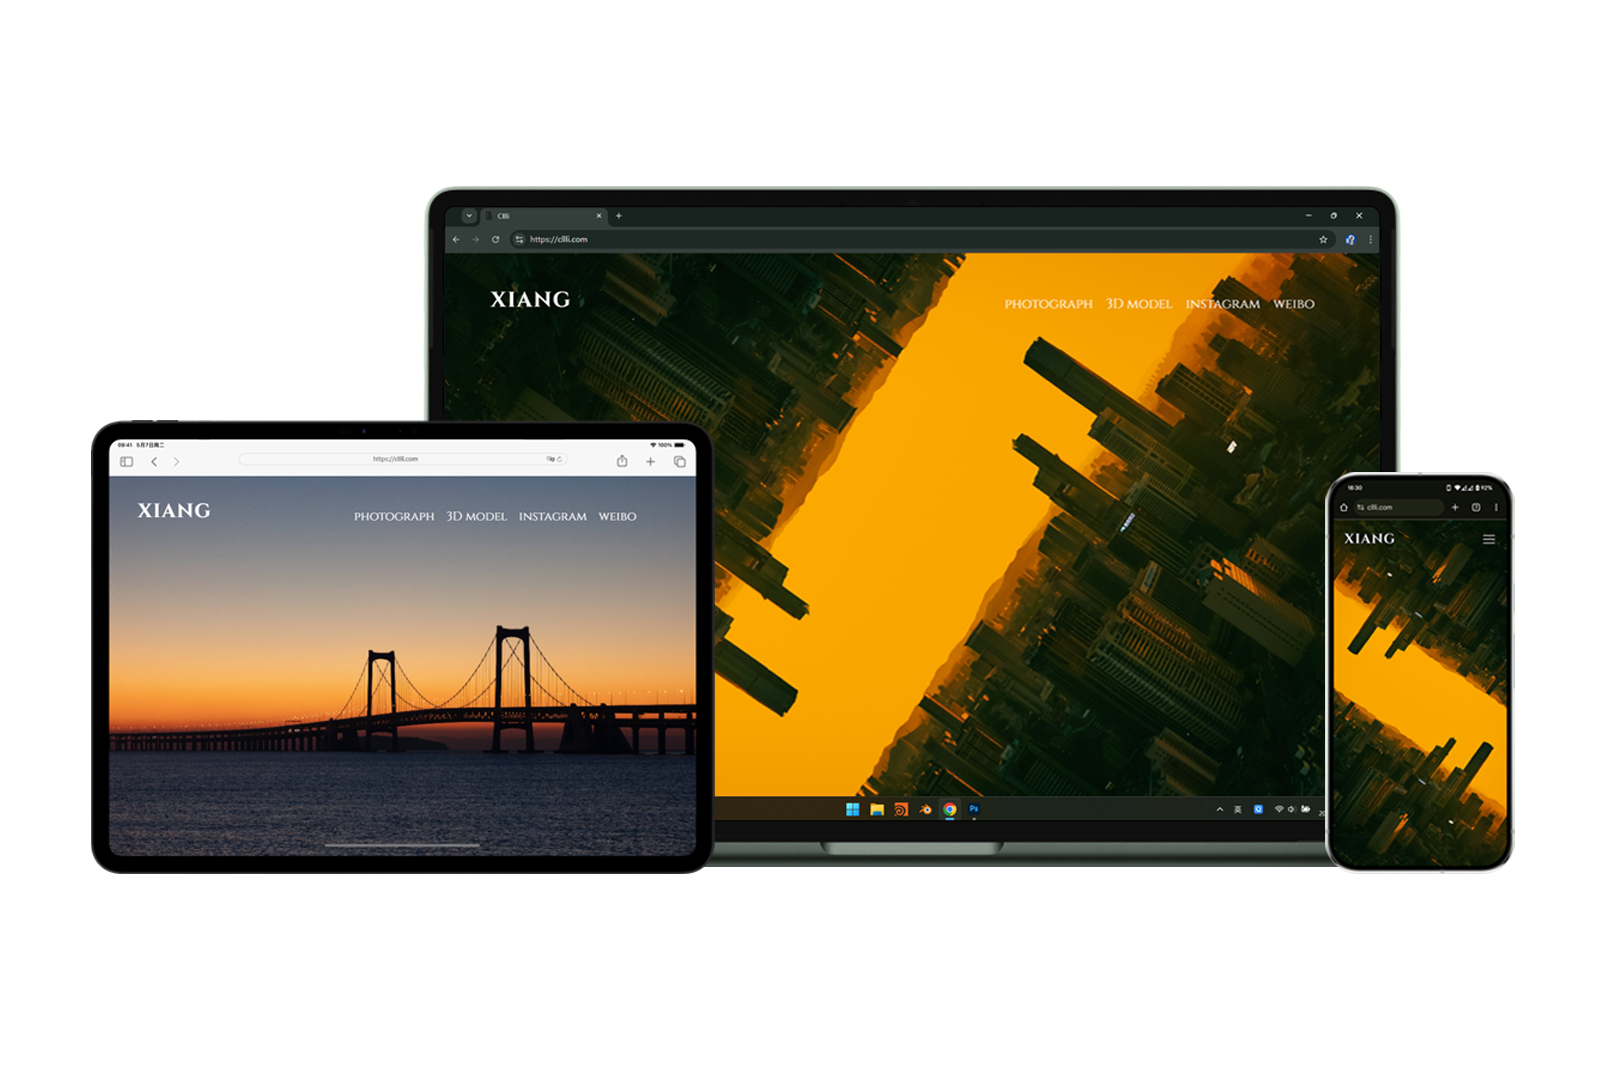This screenshot has width=1620, height=1080.
Task: Click the volume icon in the laptop tray
Action: 1291,809
